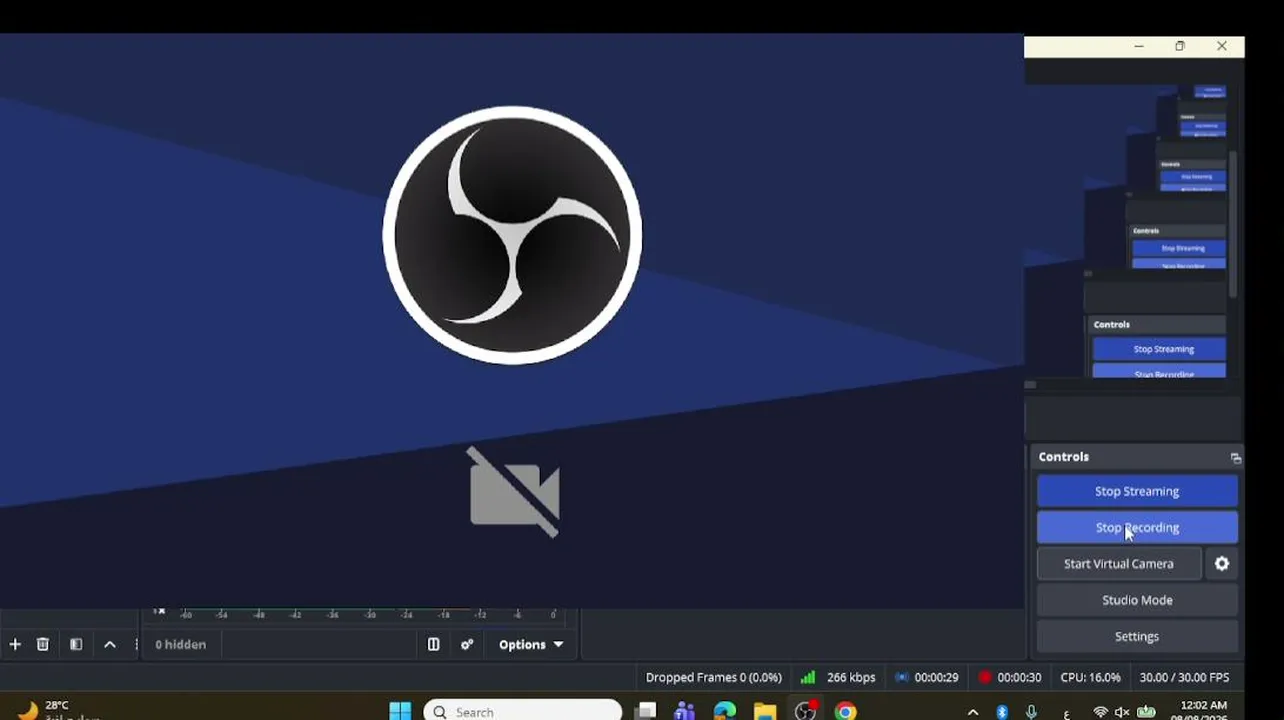Open the Windows Start menu

click(400, 711)
